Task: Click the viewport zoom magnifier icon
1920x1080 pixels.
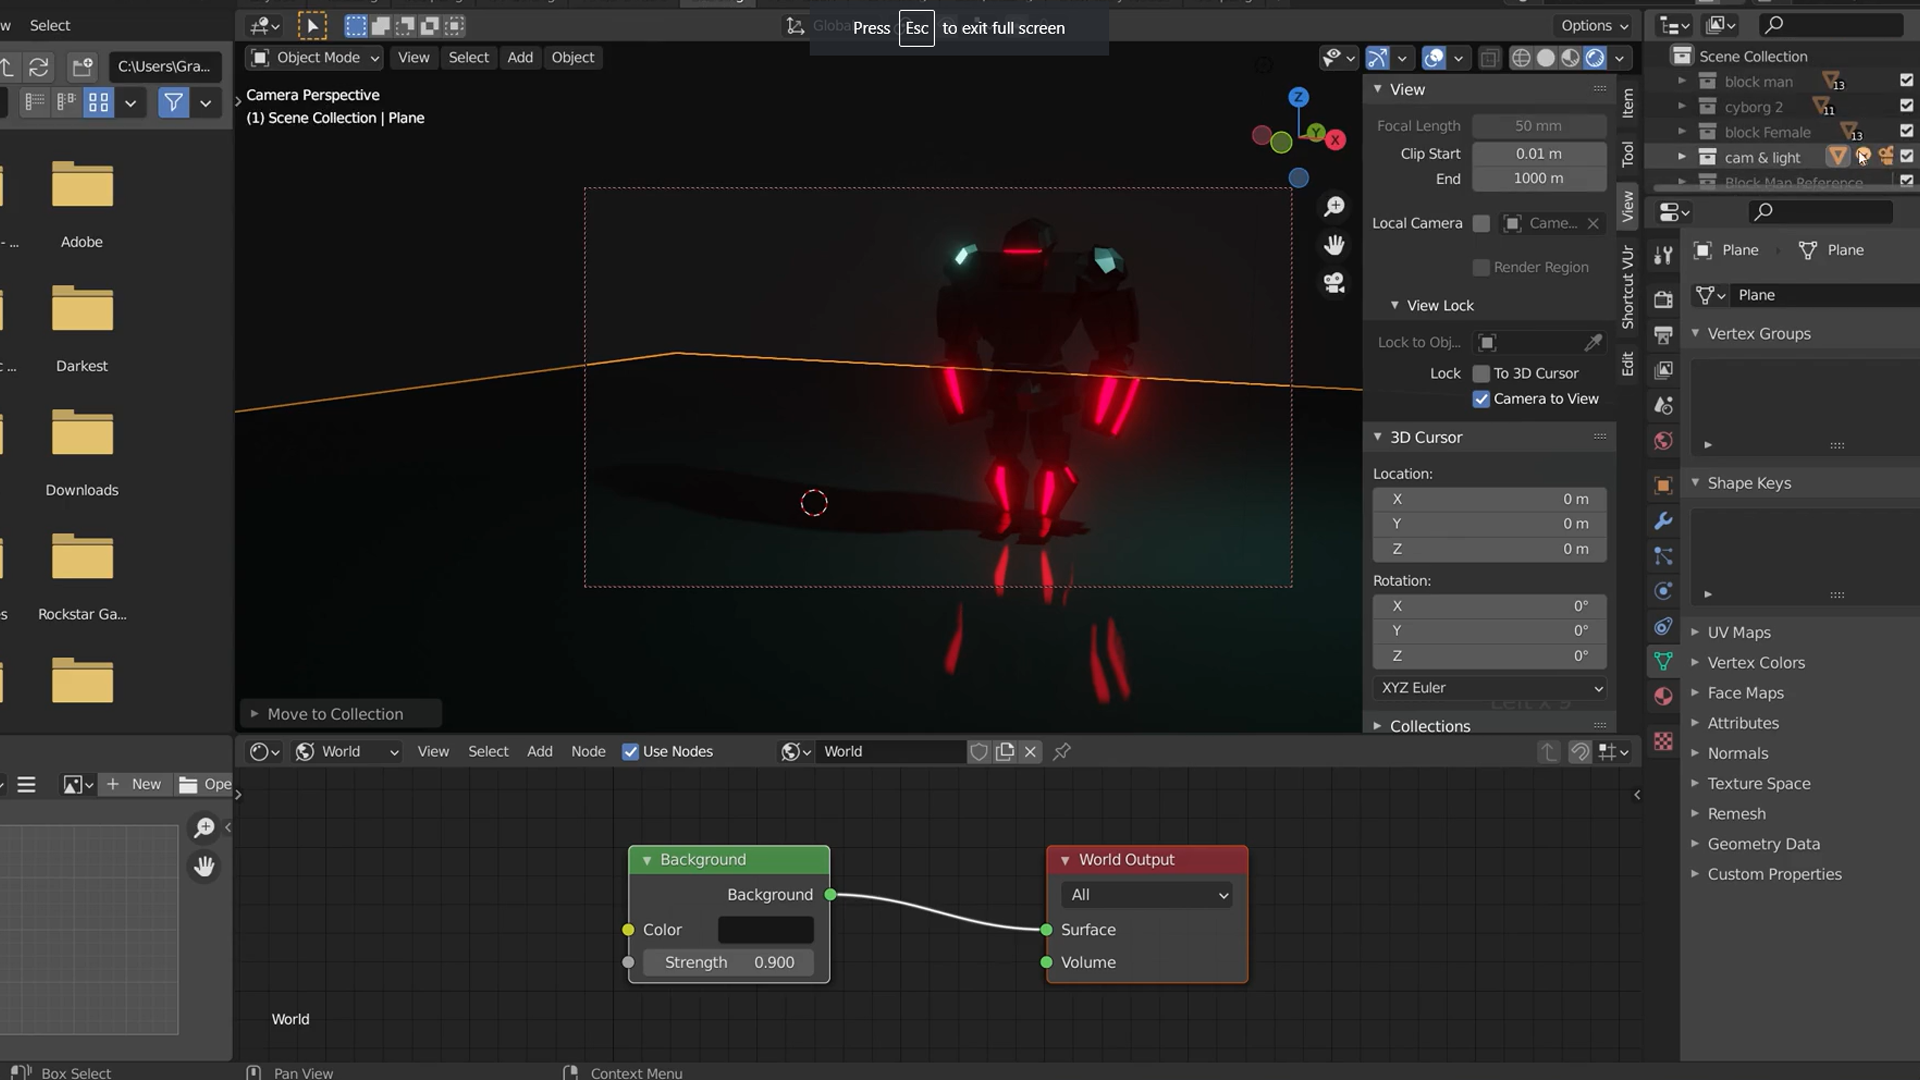Action: (1334, 207)
